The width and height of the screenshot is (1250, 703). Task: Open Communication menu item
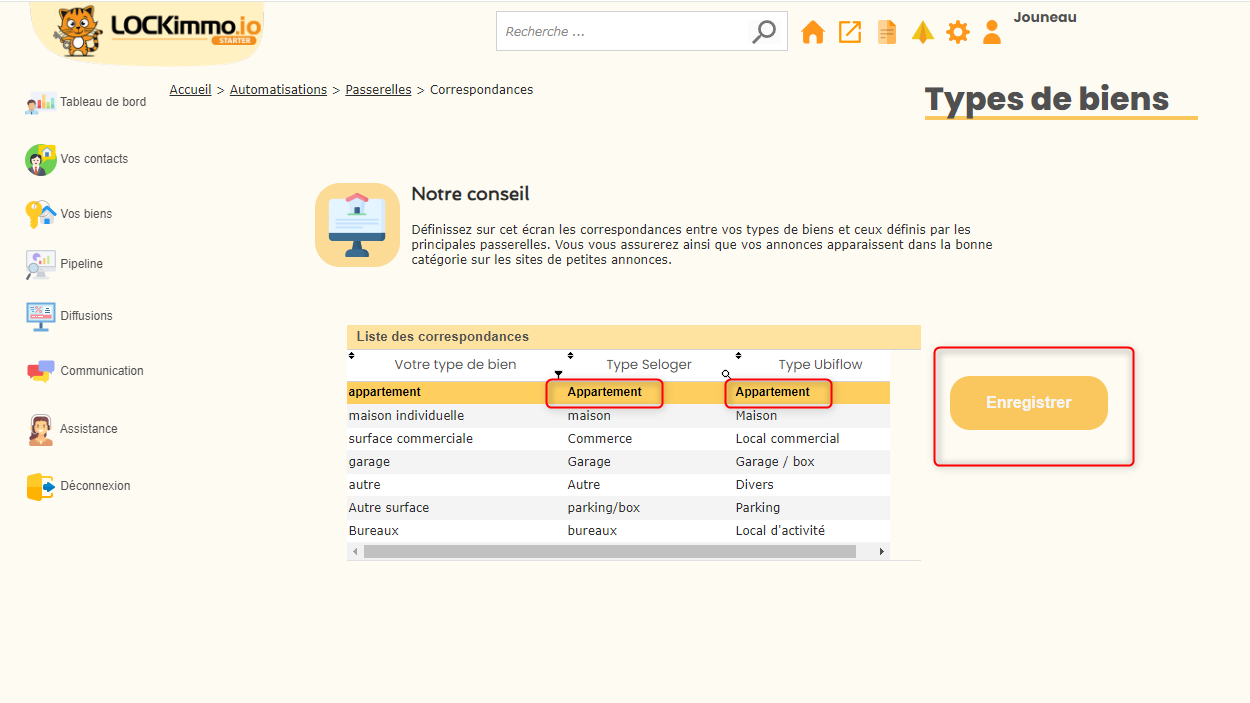102,371
